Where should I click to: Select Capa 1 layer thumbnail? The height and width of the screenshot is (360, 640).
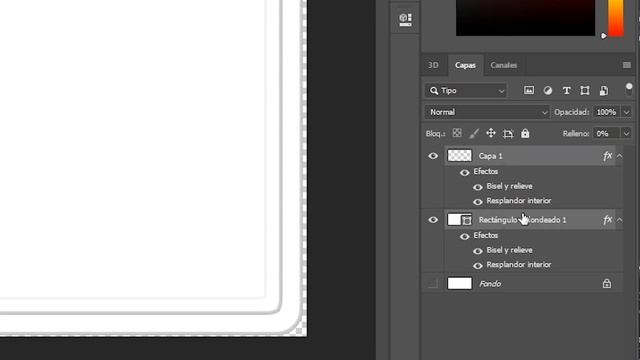coord(460,156)
